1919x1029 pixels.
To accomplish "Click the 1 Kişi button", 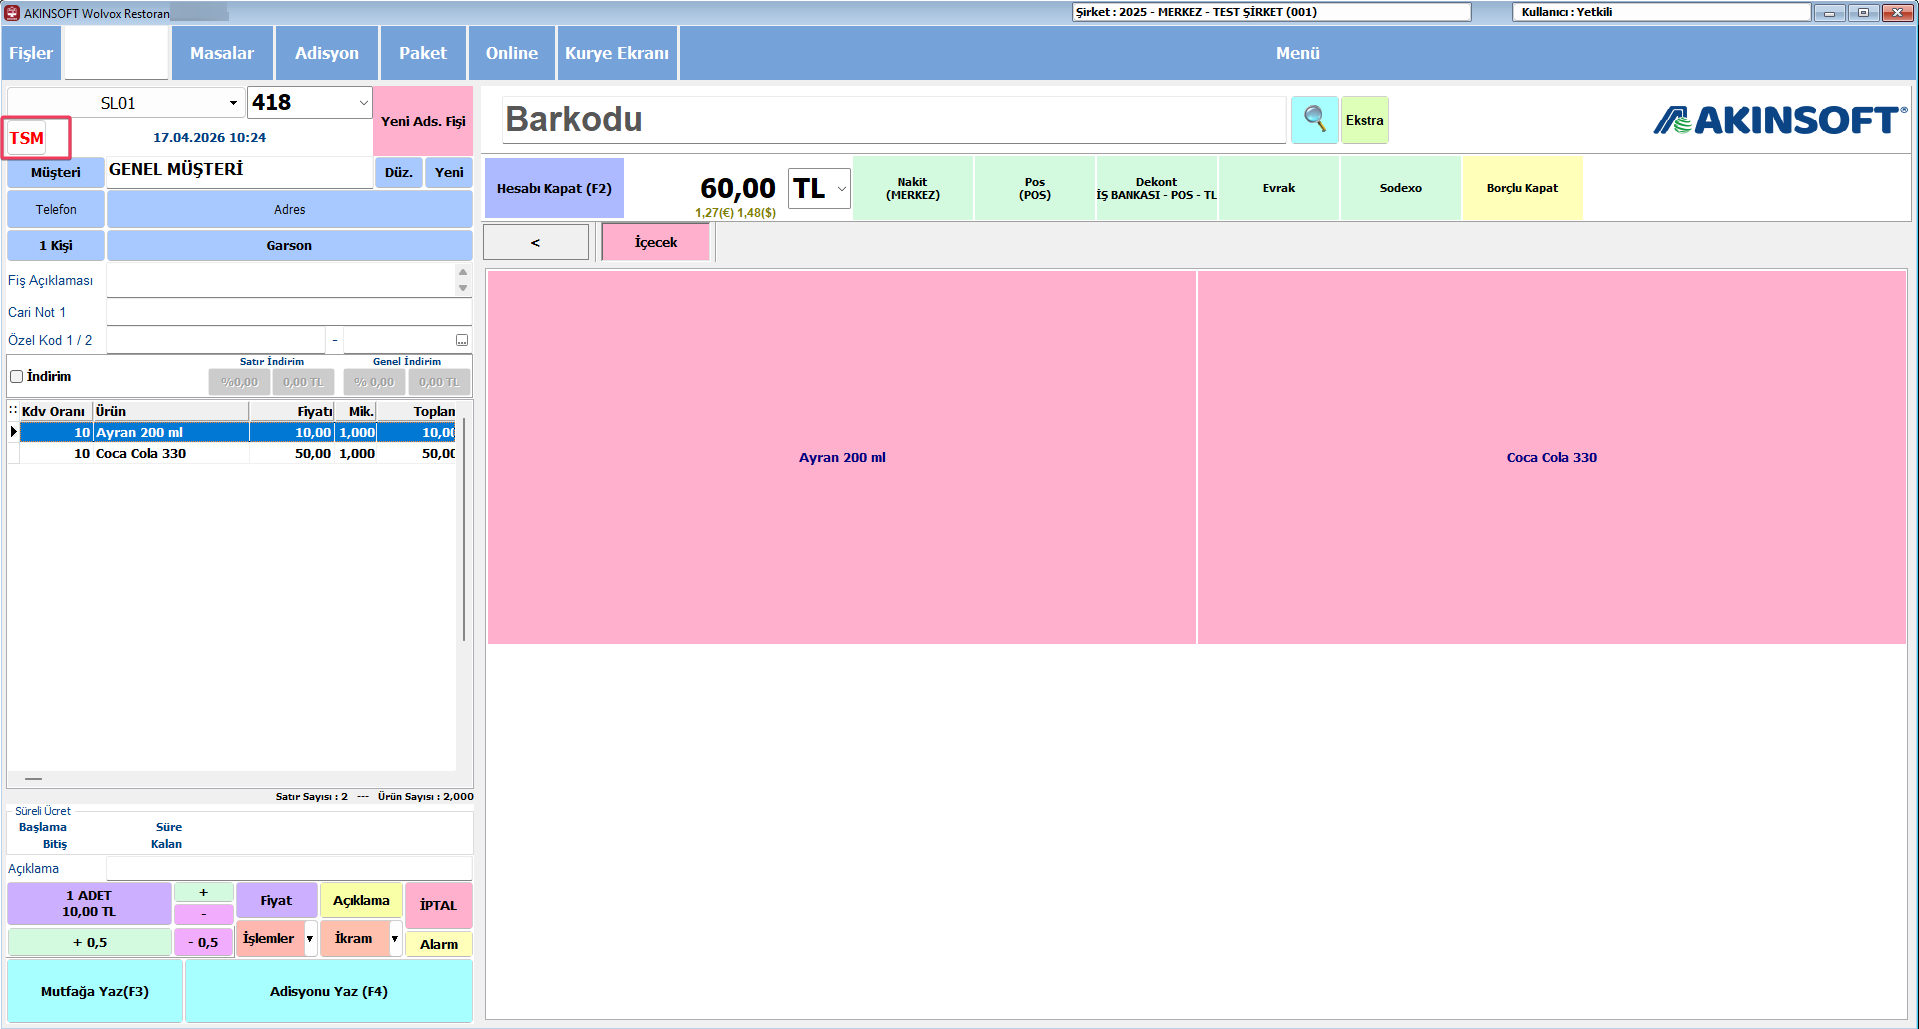I will click(x=56, y=245).
